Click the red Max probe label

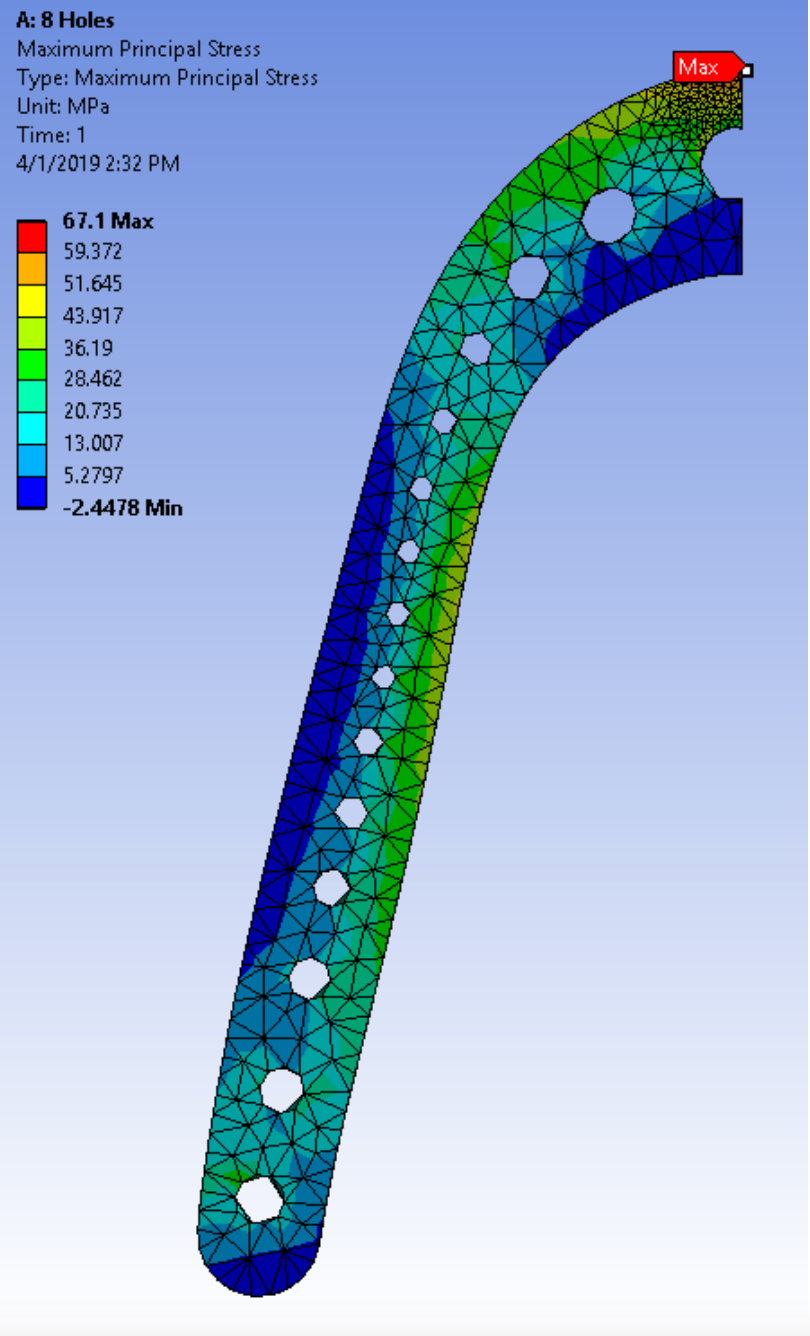(x=707, y=68)
